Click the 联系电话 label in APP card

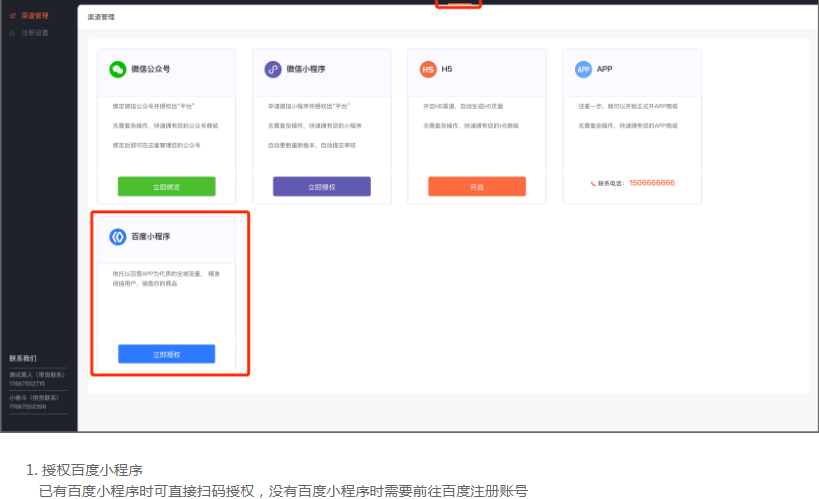pyautogui.click(x=611, y=183)
